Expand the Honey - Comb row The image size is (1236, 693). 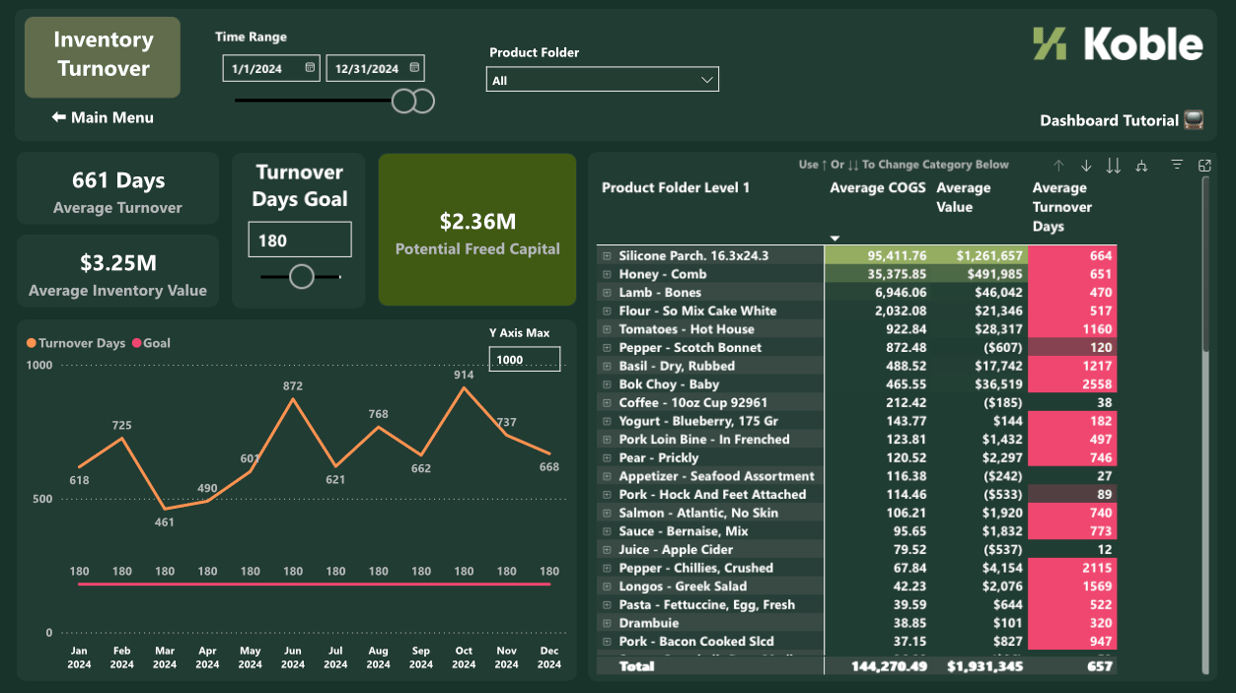607,274
